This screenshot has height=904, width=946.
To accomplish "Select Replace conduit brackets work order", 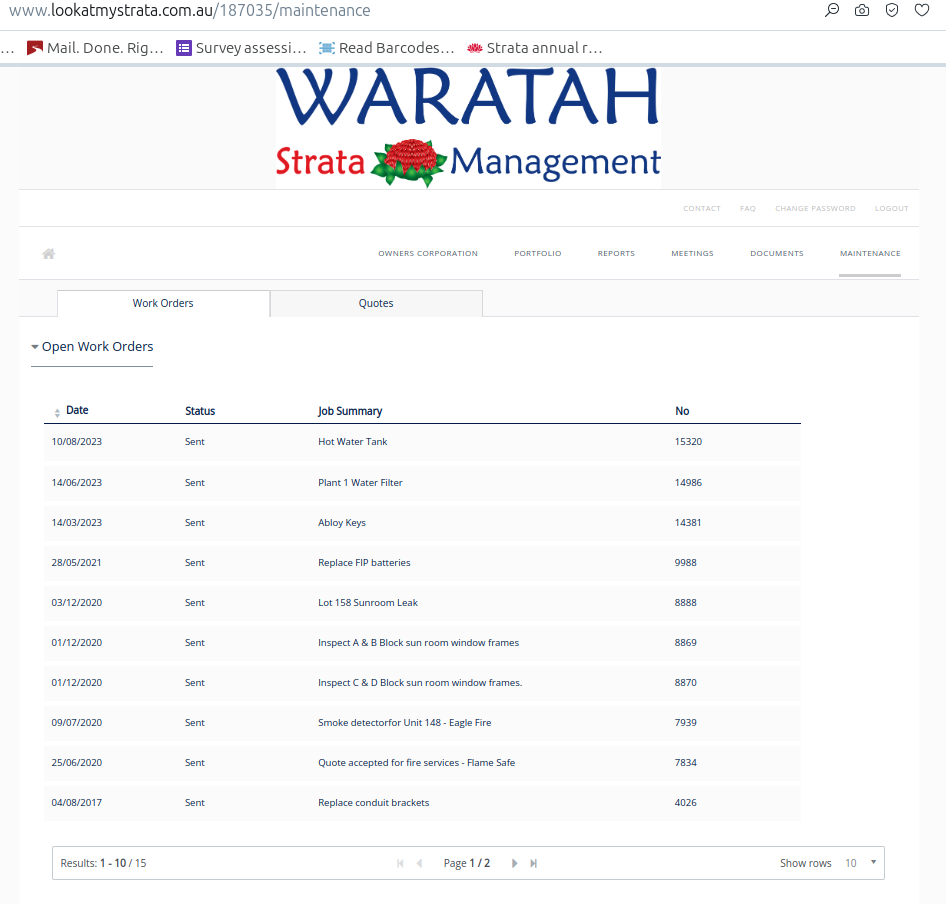I will click(422, 803).
